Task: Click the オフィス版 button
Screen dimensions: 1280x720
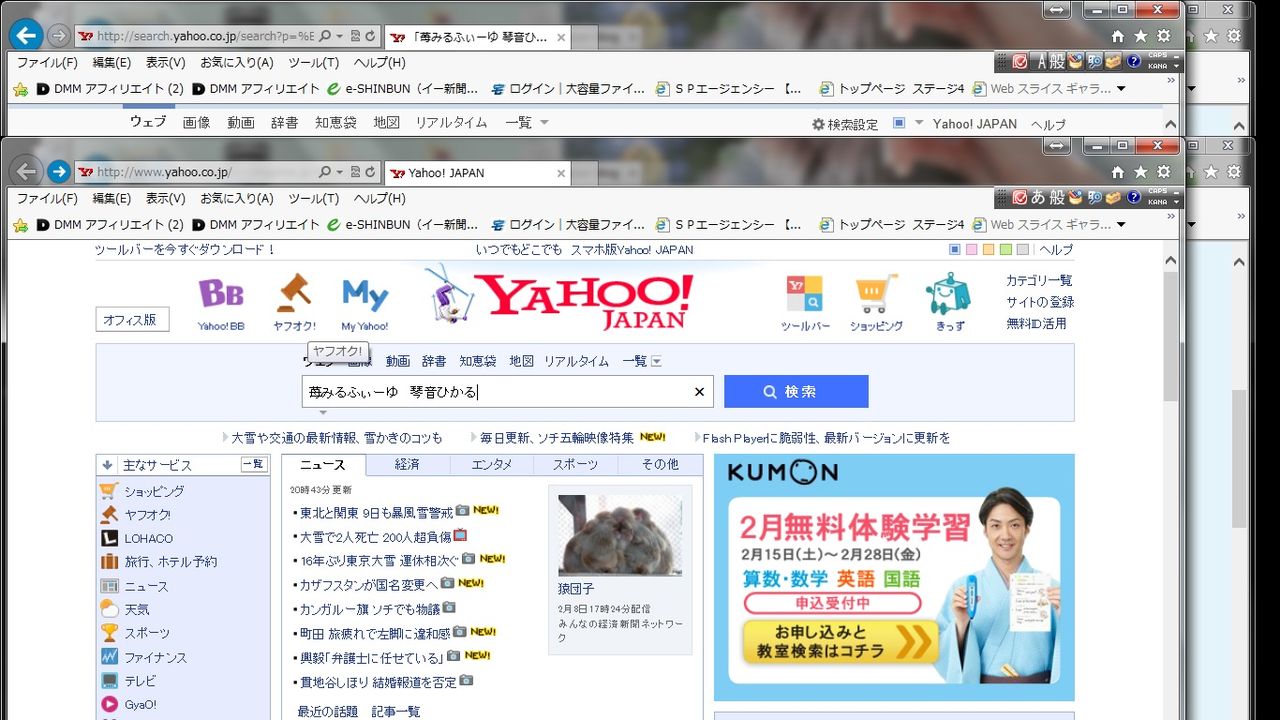Action: [x=133, y=320]
